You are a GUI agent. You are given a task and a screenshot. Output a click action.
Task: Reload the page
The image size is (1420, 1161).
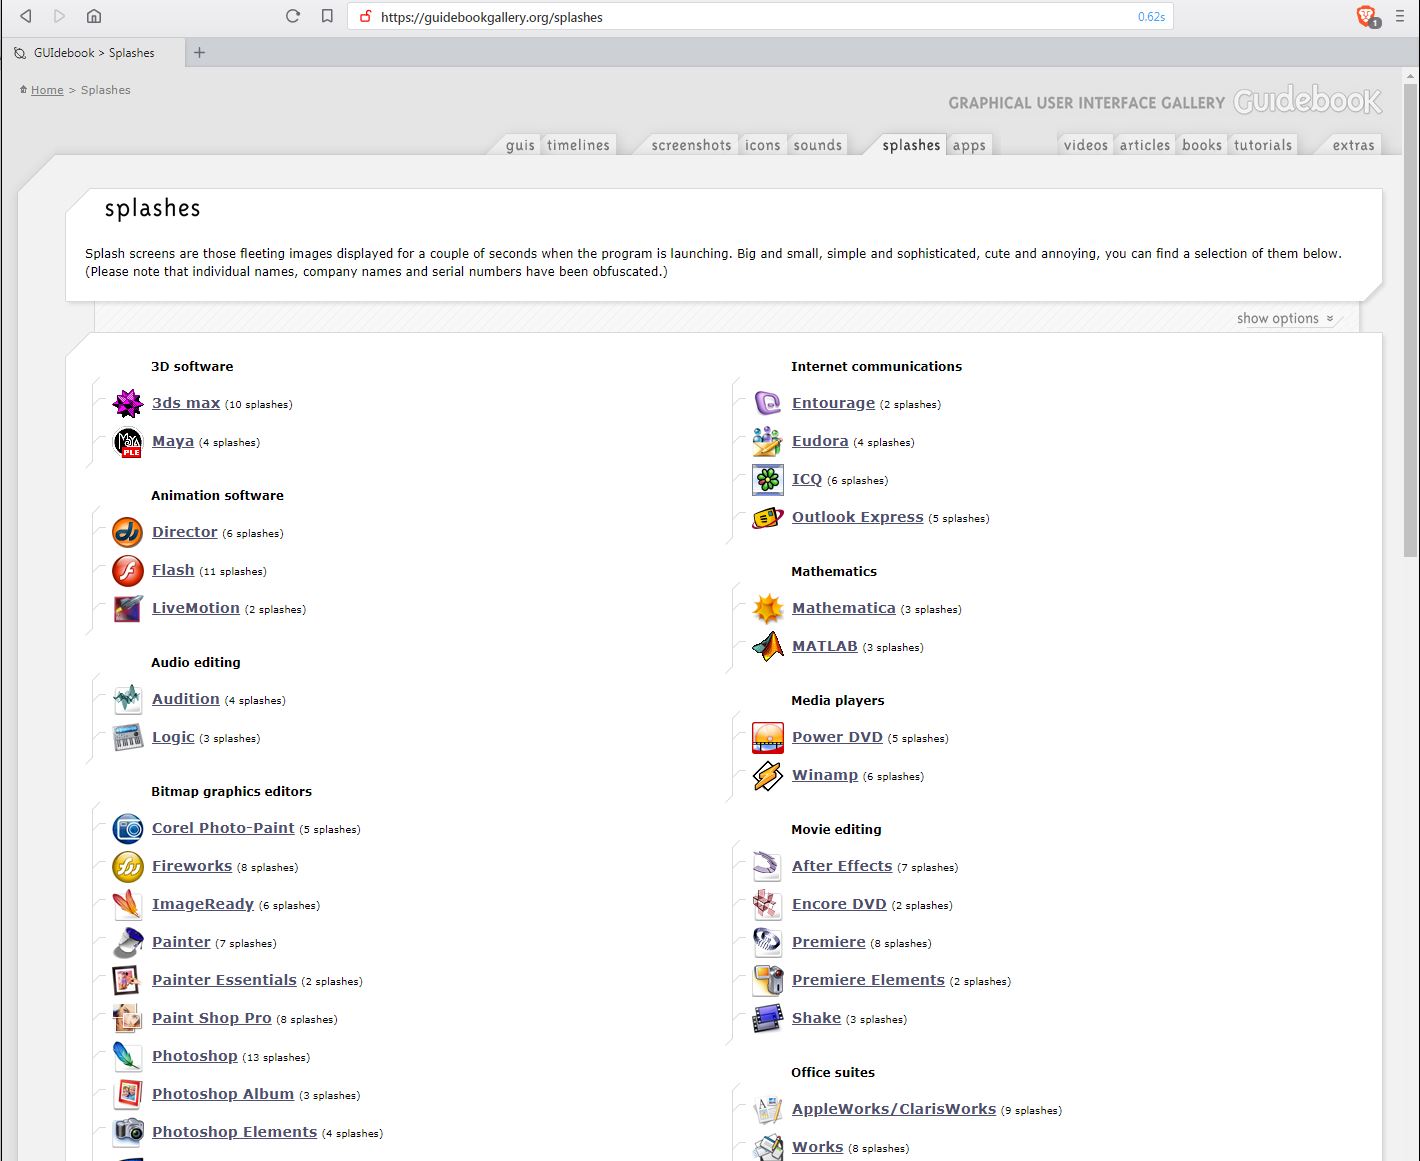coord(293,16)
